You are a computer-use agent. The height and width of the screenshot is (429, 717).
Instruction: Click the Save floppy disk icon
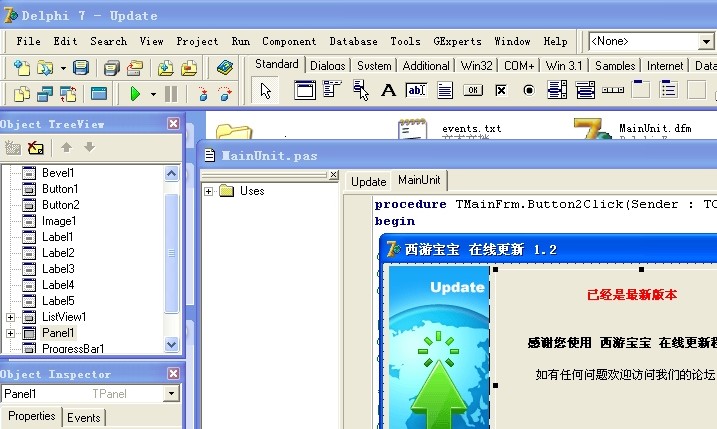point(81,68)
